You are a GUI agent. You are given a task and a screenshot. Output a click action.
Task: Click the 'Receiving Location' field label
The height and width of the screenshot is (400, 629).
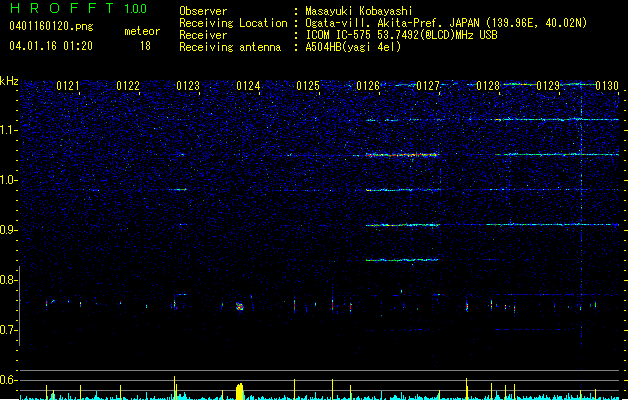(233, 23)
